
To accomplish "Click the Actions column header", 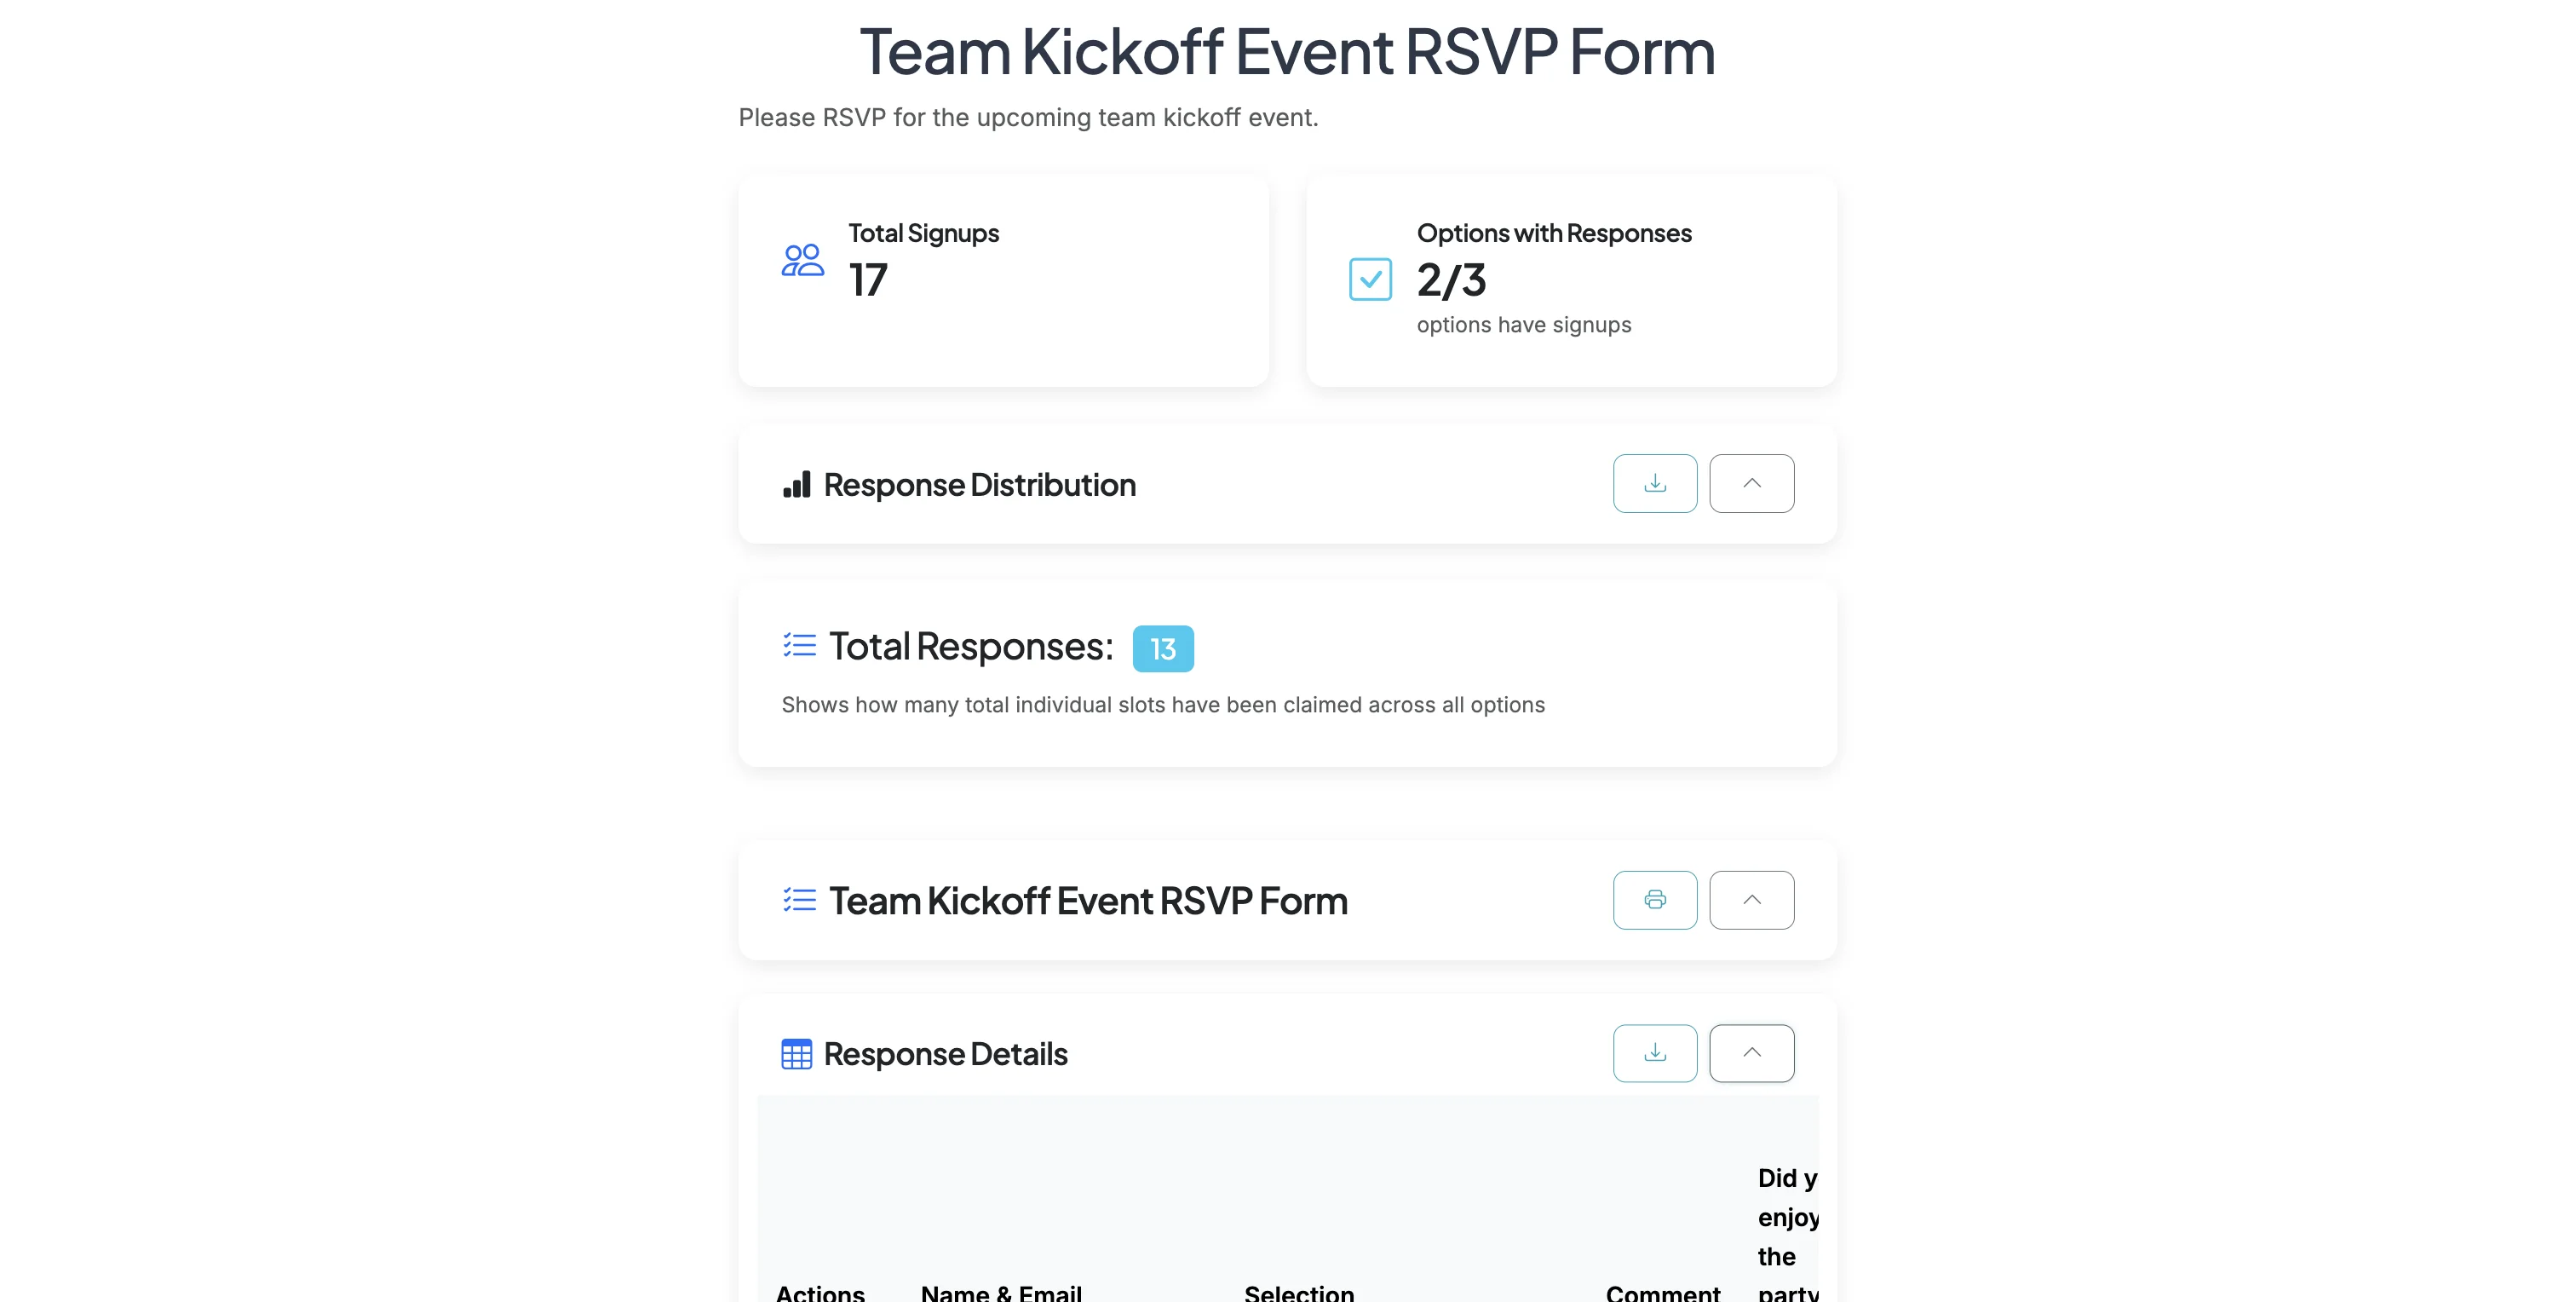I will (x=820, y=1292).
